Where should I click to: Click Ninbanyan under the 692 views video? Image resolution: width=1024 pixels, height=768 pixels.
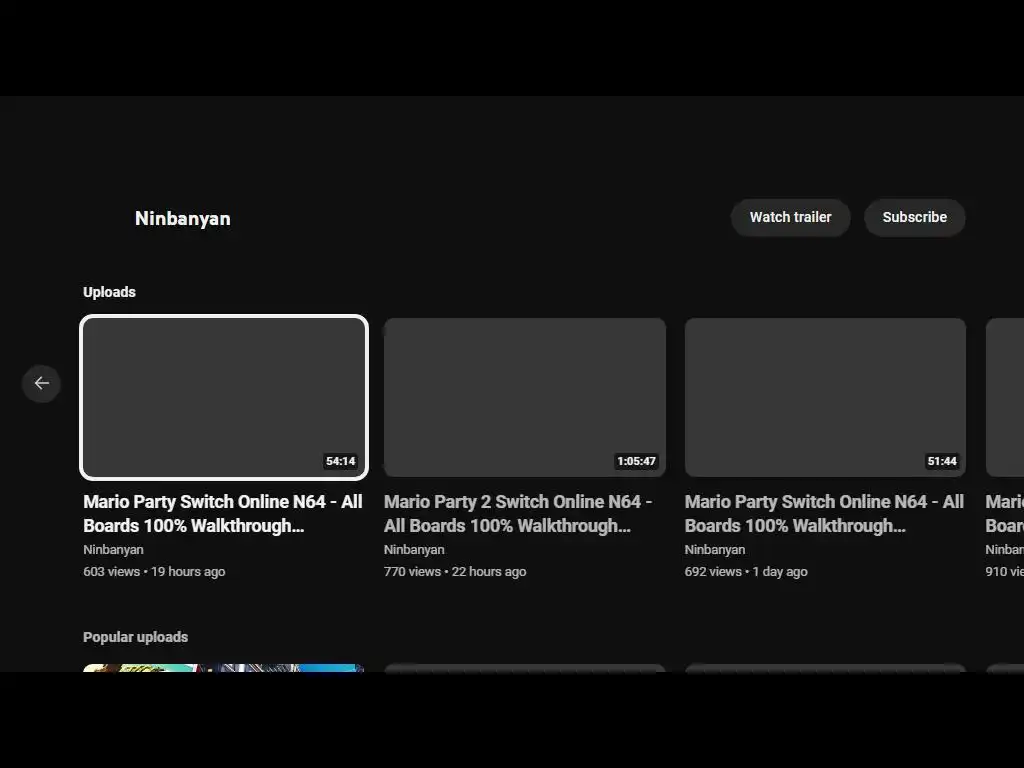coord(714,550)
